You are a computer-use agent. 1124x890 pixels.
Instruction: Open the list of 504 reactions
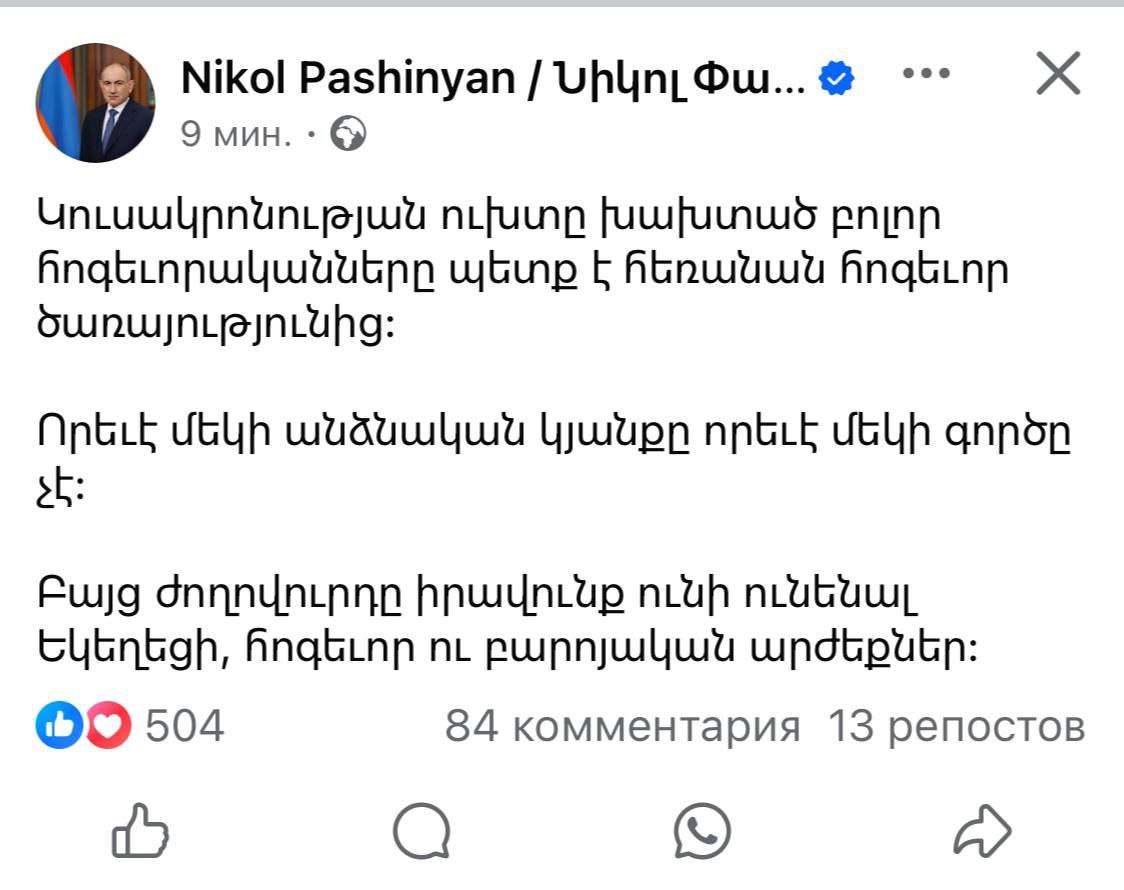185,726
